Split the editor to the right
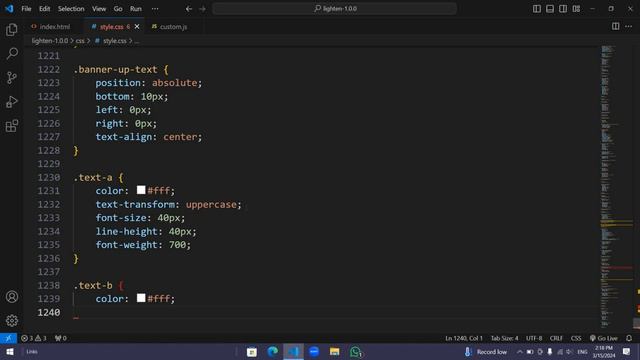Screen dimensions: 640x360 tap(616, 27)
